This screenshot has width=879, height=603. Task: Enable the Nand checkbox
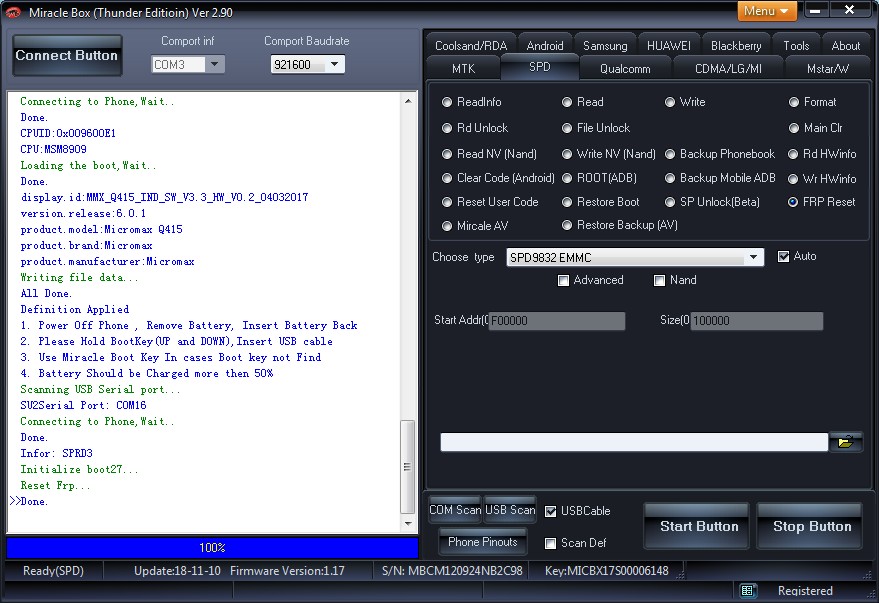[659, 280]
